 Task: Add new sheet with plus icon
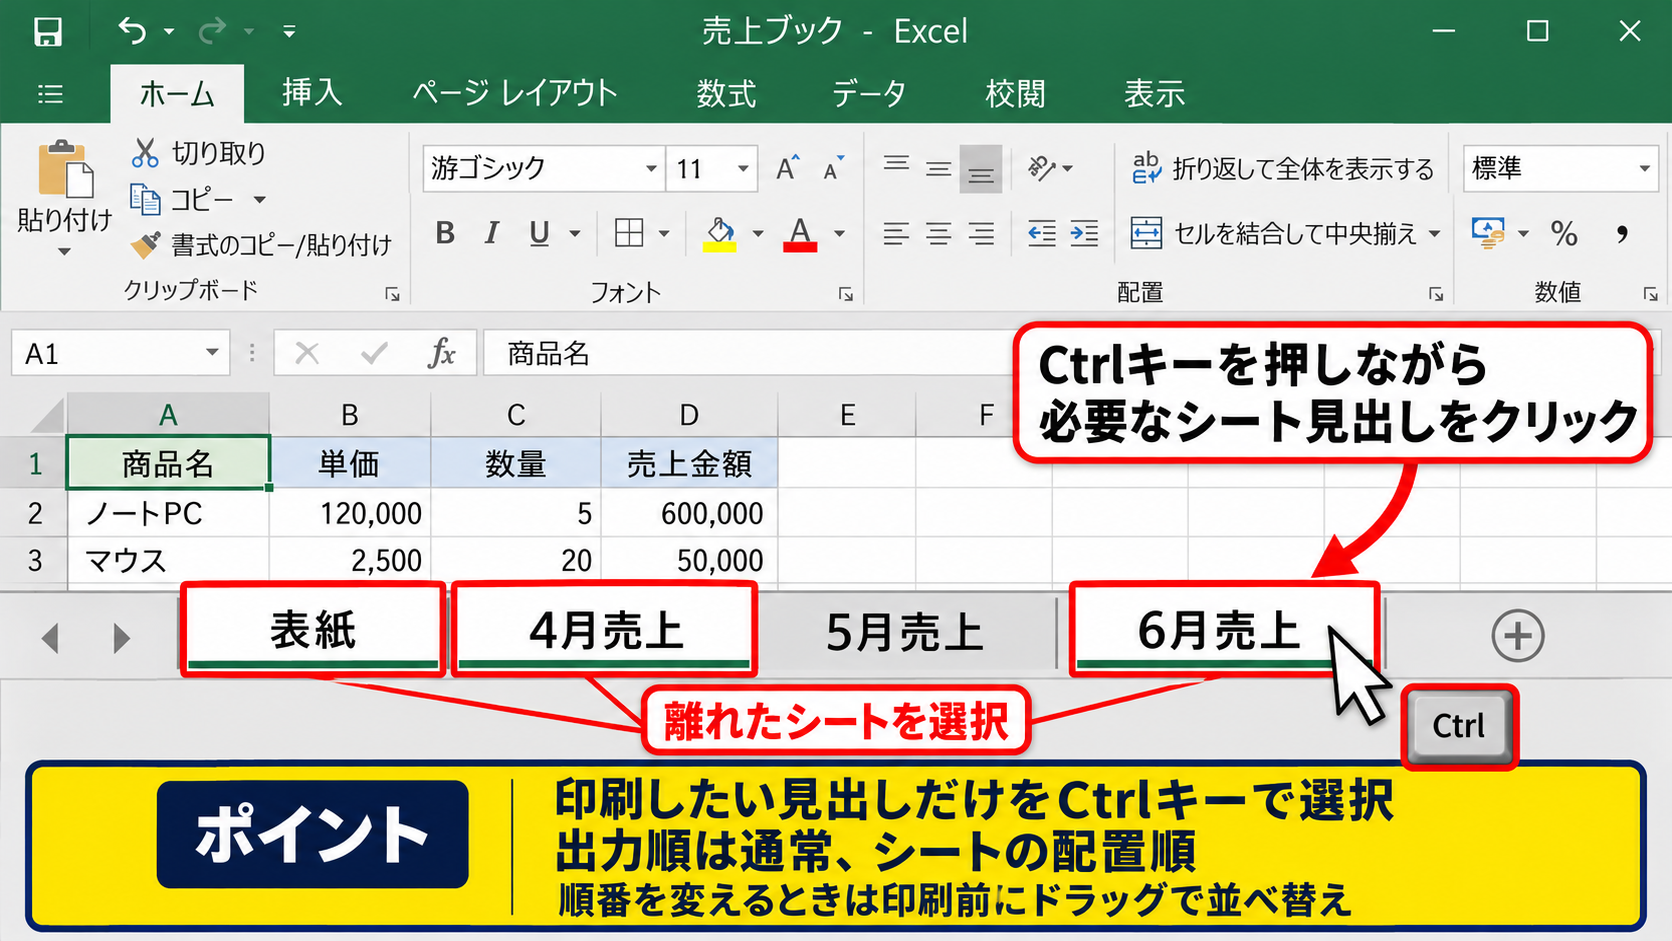pos(1518,635)
